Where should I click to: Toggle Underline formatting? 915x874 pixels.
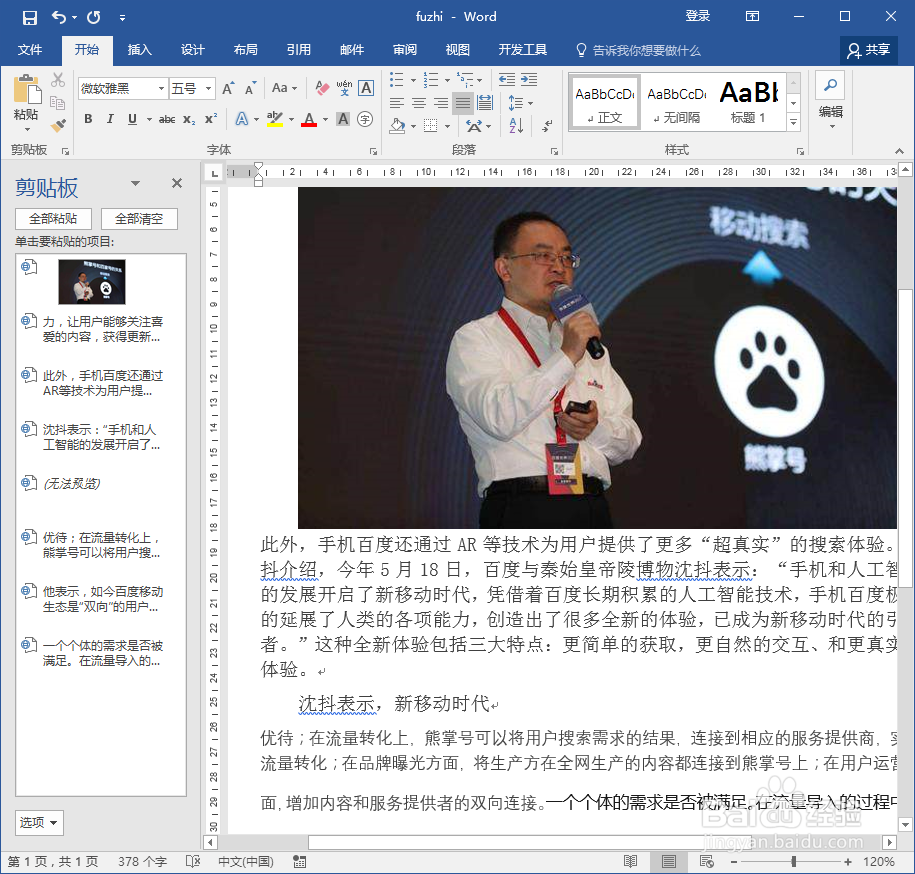click(x=132, y=120)
